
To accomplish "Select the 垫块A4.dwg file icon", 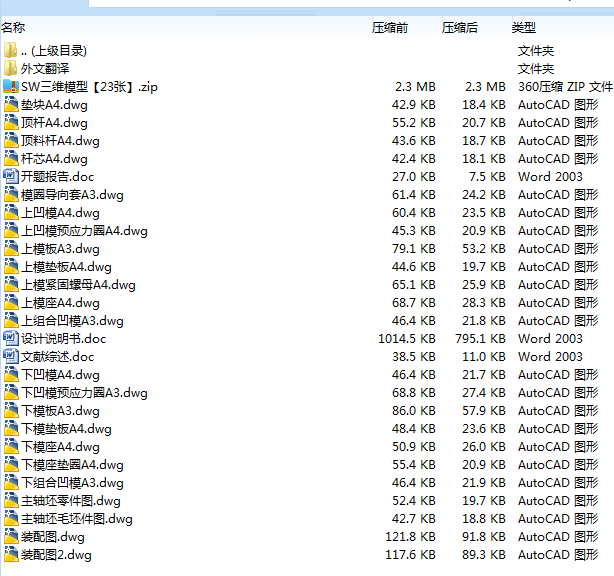I will [11, 104].
